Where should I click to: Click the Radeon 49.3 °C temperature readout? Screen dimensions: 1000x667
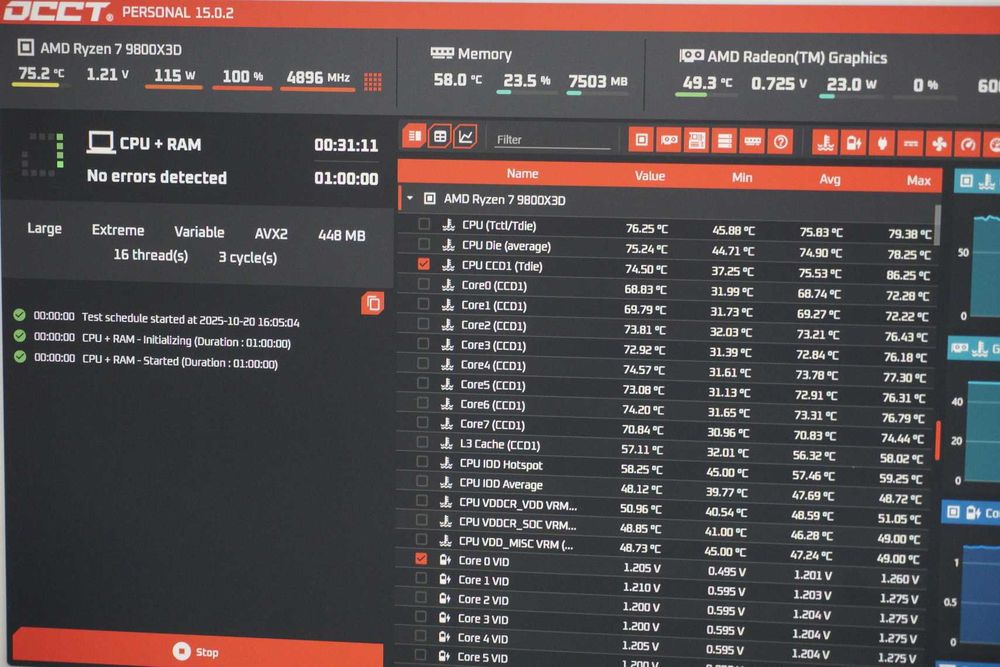(x=707, y=83)
